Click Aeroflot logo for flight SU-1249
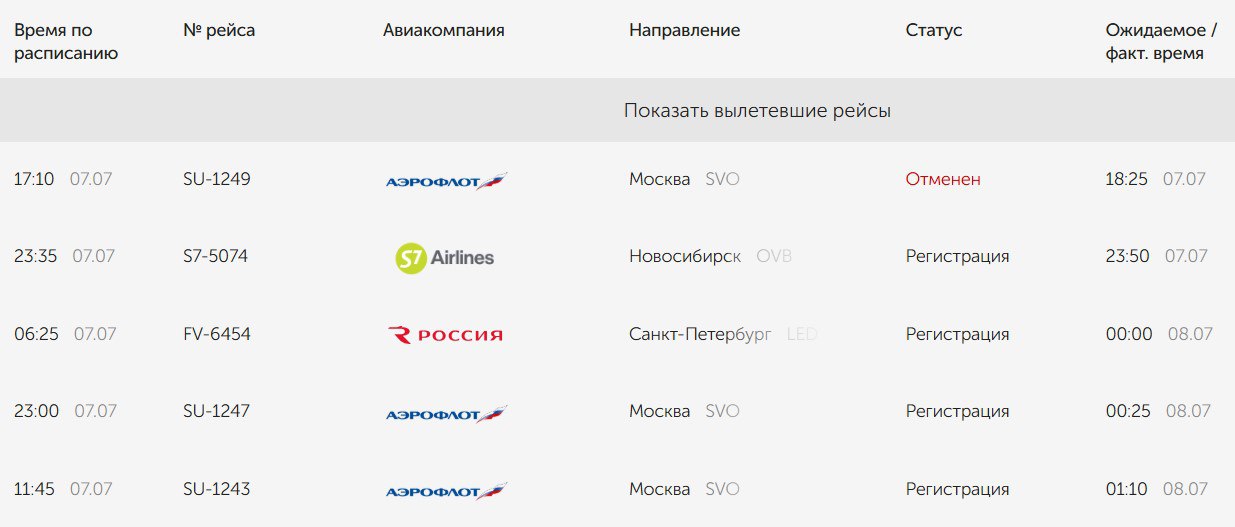 coord(446,181)
